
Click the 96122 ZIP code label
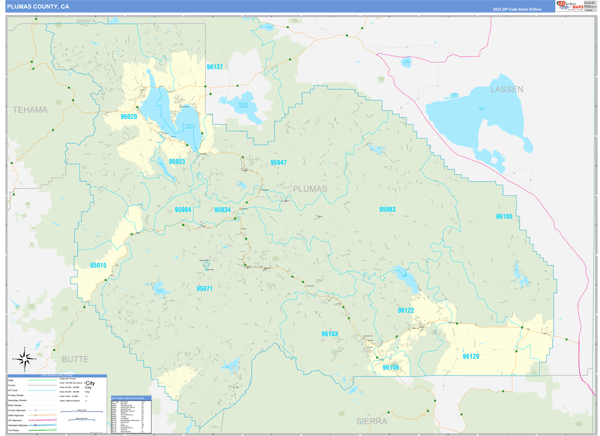406,311
